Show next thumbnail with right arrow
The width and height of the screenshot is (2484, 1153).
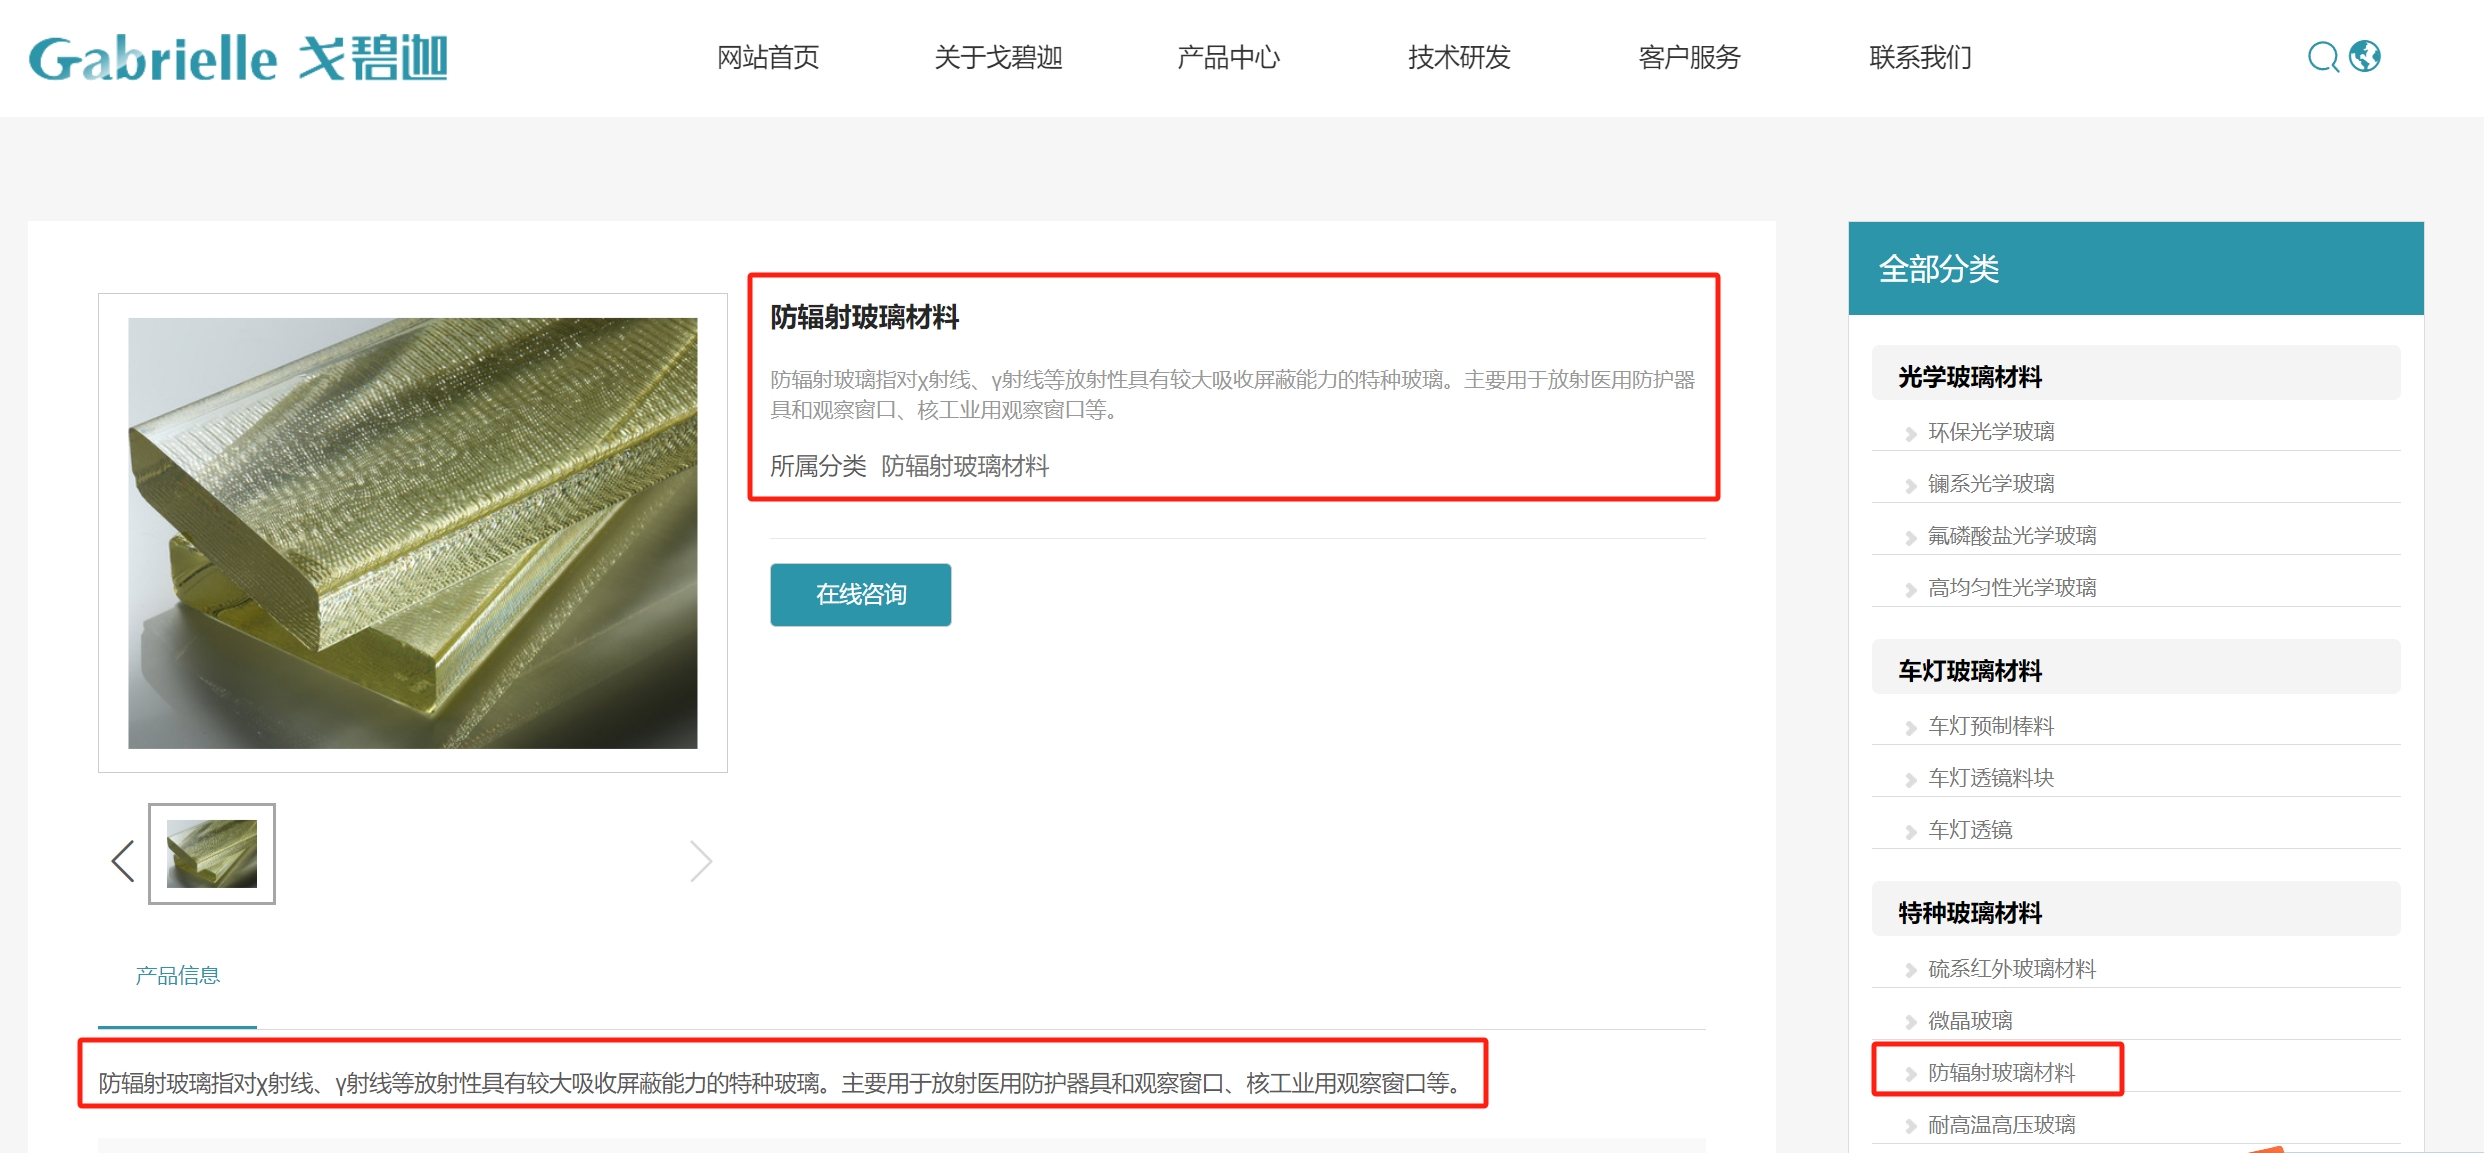pyautogui.click(x=701, y=860)
